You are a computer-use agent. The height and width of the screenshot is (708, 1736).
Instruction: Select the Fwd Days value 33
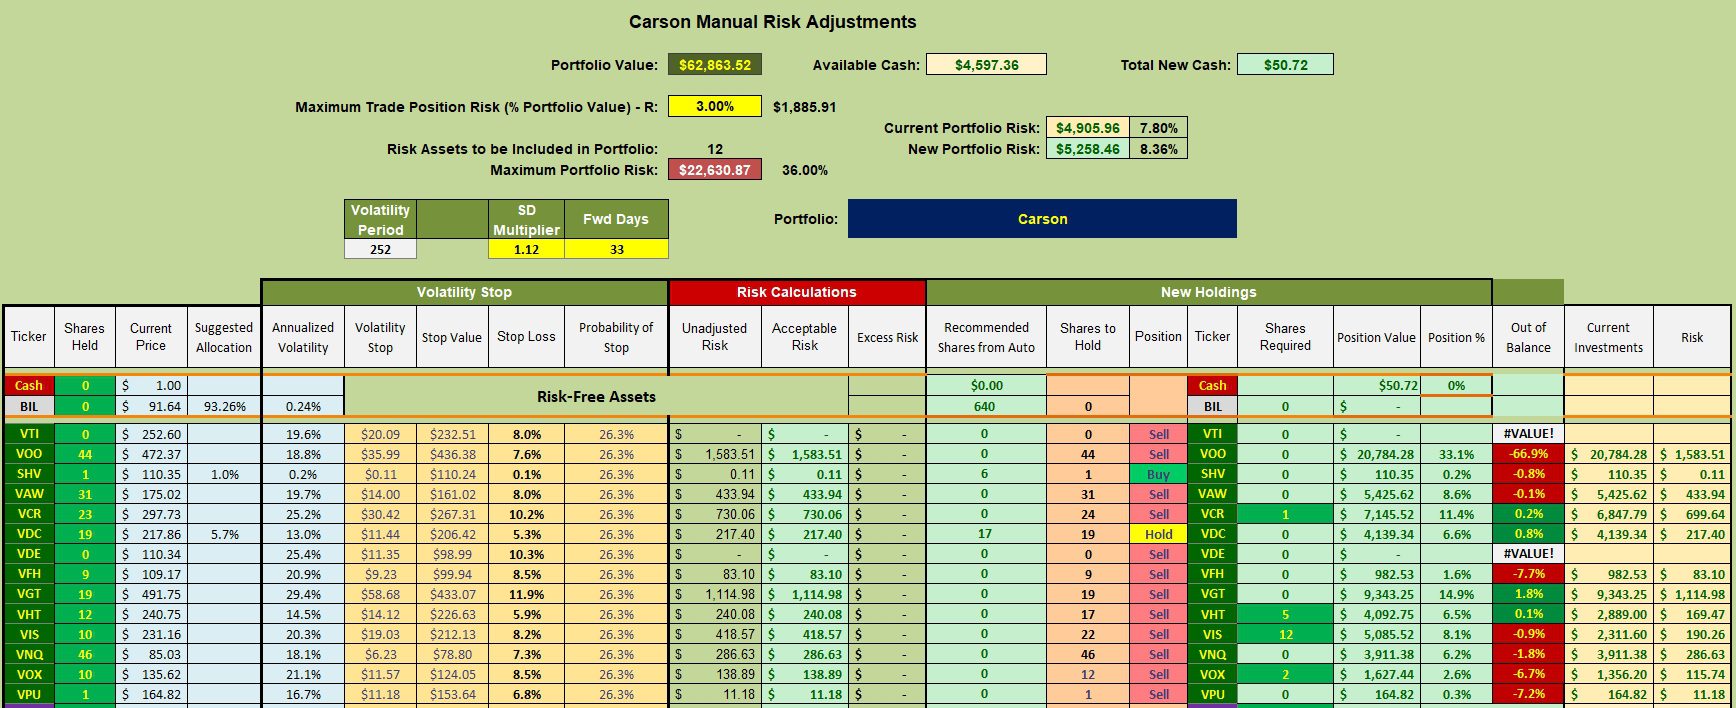(x=616, y=249)
